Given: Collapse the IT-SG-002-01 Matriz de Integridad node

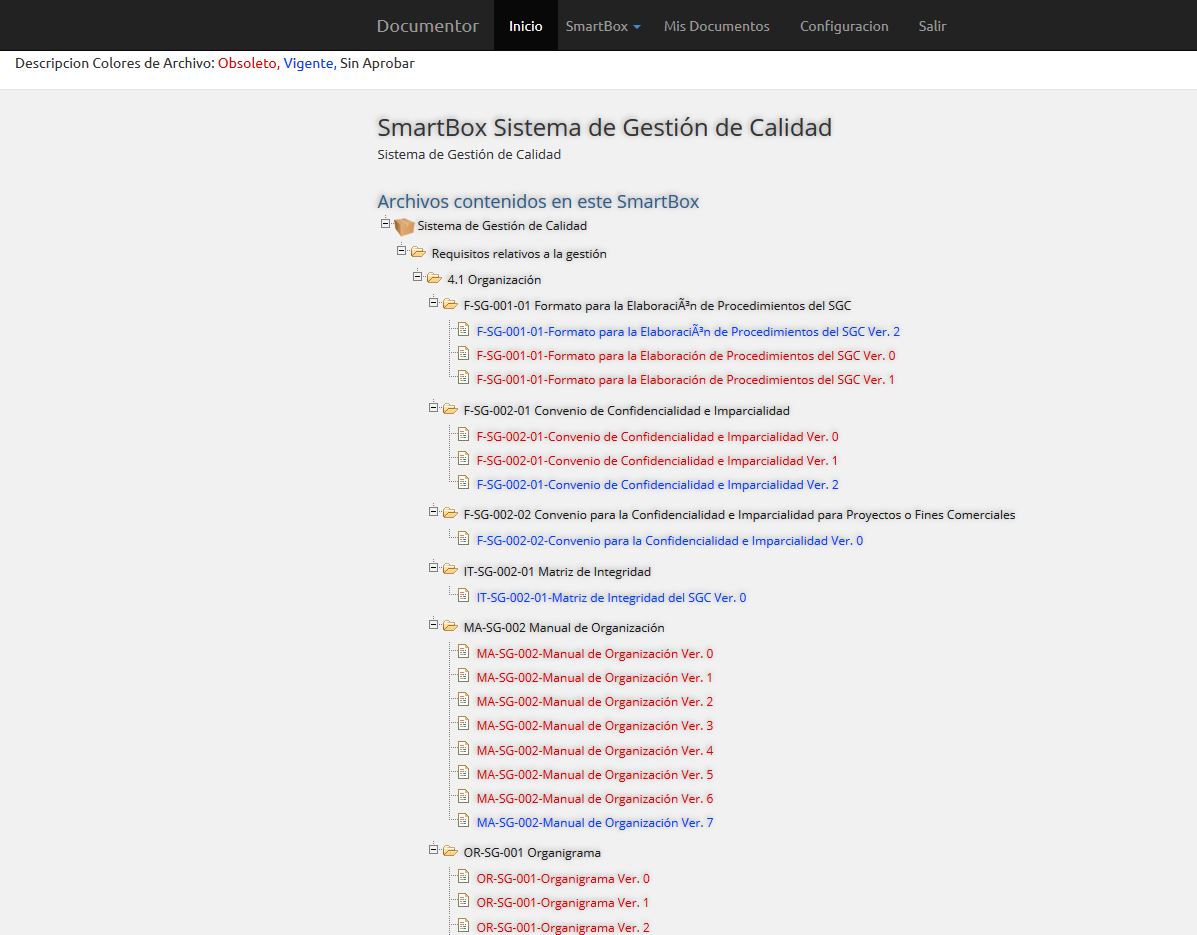Looking at the screenshot, I should click(x=434, y=568).
